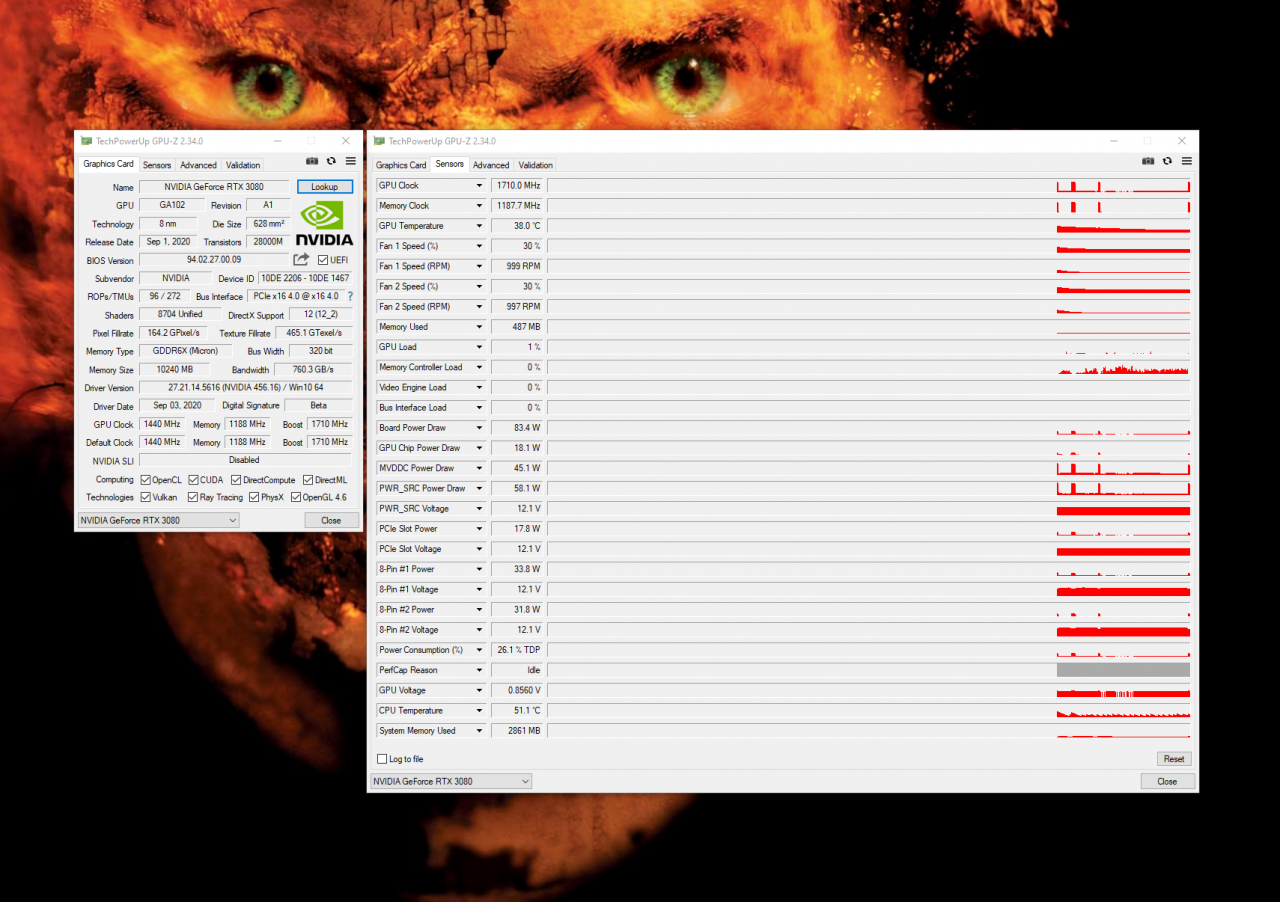Viewport: 1280px width, 902px height.
Task: Toggle the PhysX checkbox
Action: point(254,497)
